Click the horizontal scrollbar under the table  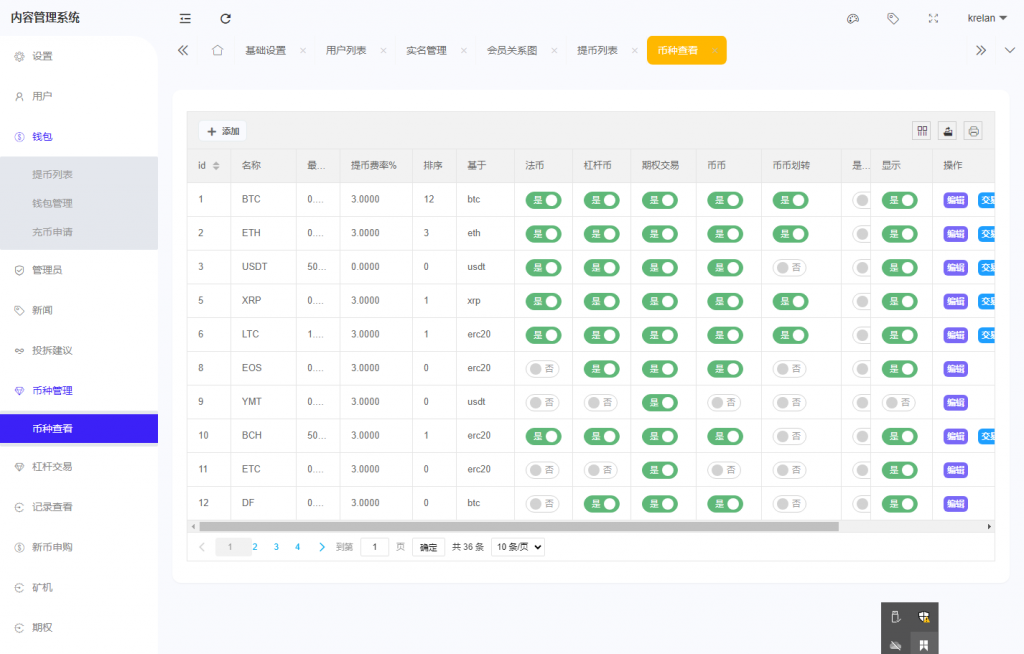coord(518,526)
